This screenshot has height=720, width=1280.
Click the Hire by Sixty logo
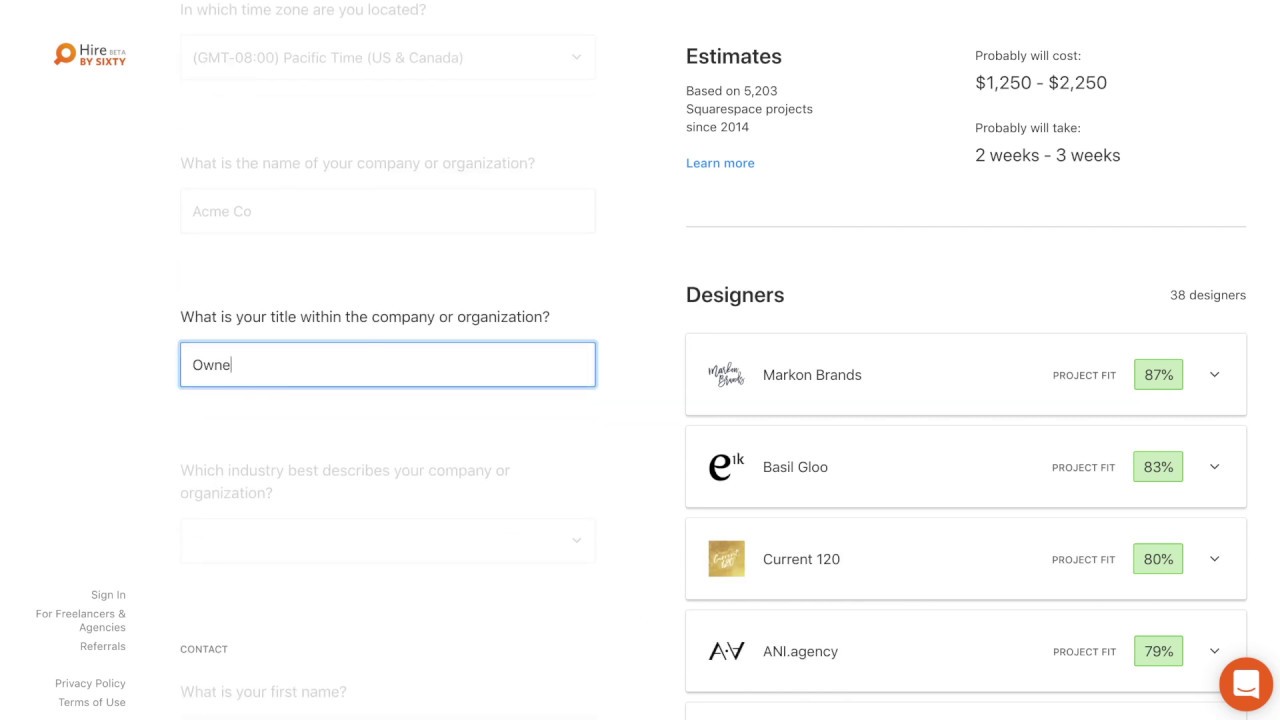coord(90,55)
